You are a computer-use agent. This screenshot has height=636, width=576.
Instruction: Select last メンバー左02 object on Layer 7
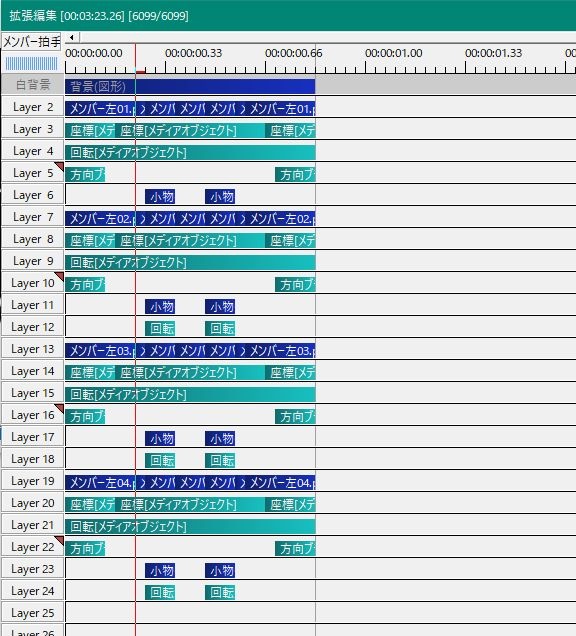282,219
